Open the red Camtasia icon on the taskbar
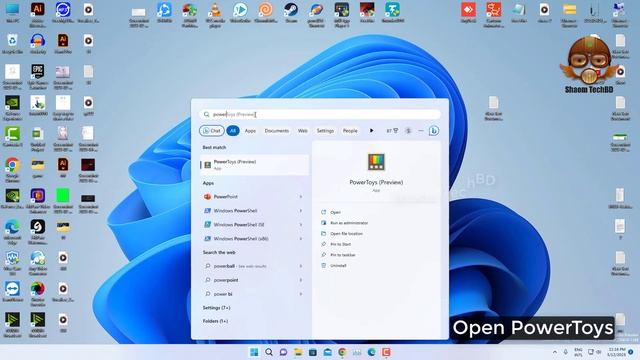Viewport: 640px width, 360px height. [386, 352]
